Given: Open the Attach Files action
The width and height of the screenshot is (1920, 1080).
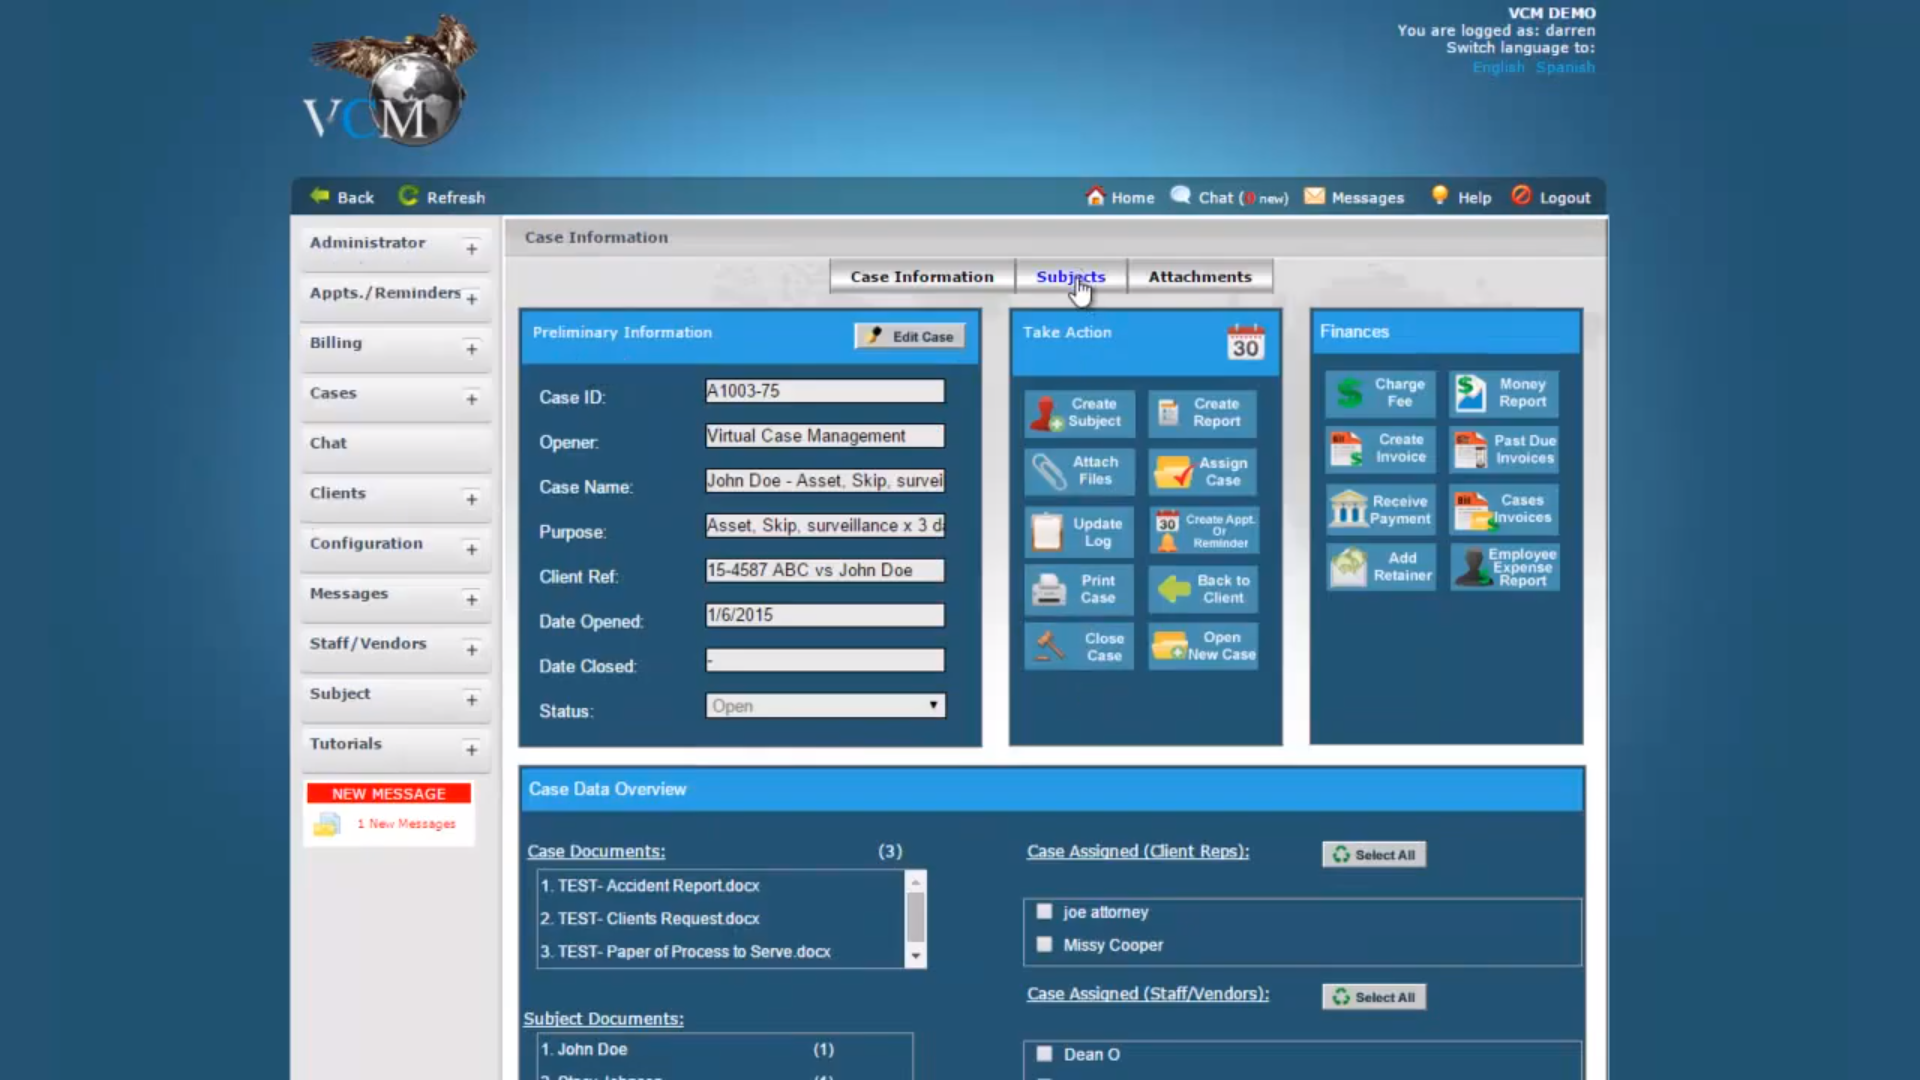Looking at the screenshot, I should pyautogui.click(x=1049, y=471).
